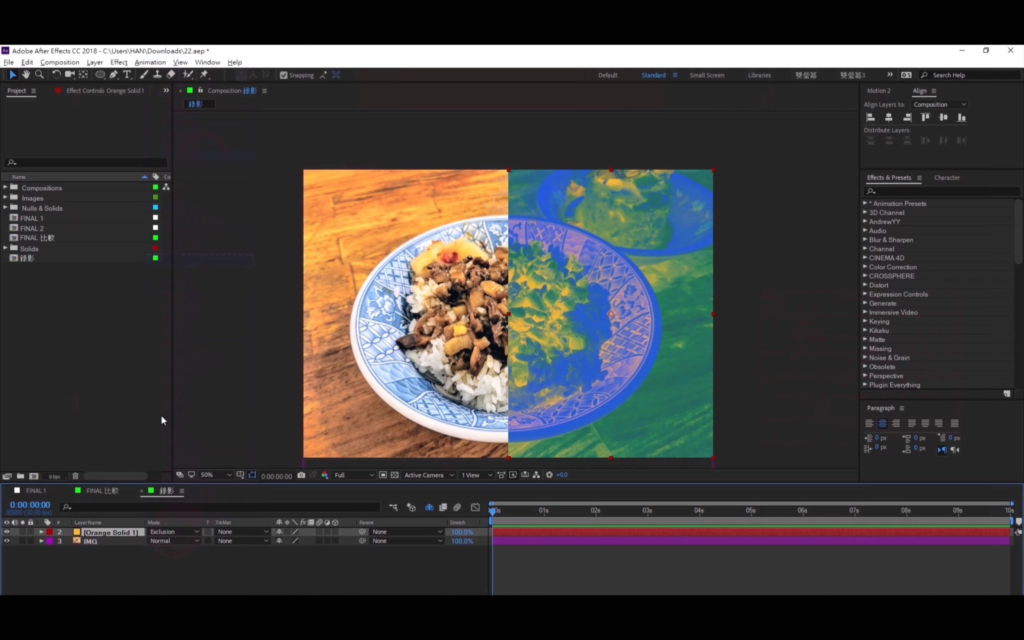Image resolution: width=1024 pixels, height=640 pixels.
Task: Open the viewer resolution dropdown set to Full
Action: click(x=354, y=475)
